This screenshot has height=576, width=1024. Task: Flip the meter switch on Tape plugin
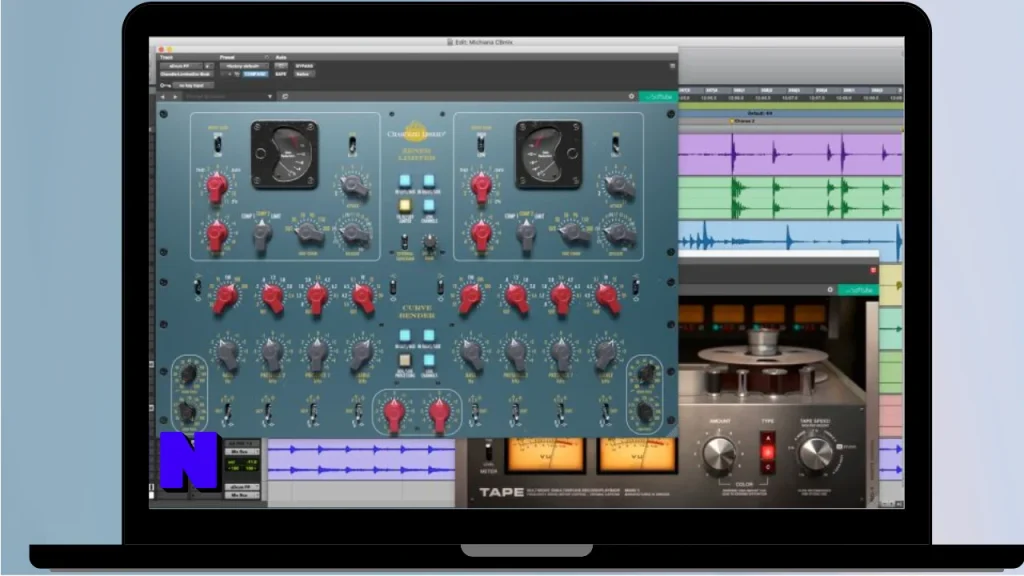(x=488, y=451)
